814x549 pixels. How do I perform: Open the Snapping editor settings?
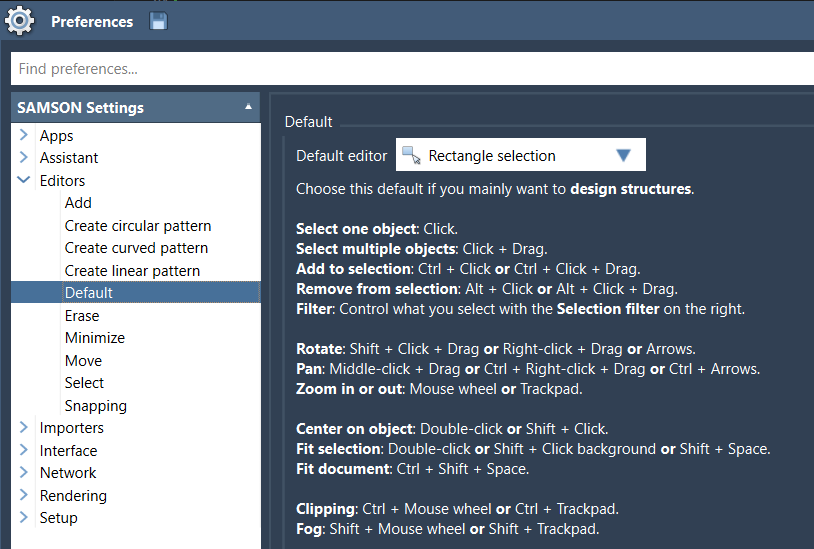(96, 406)
